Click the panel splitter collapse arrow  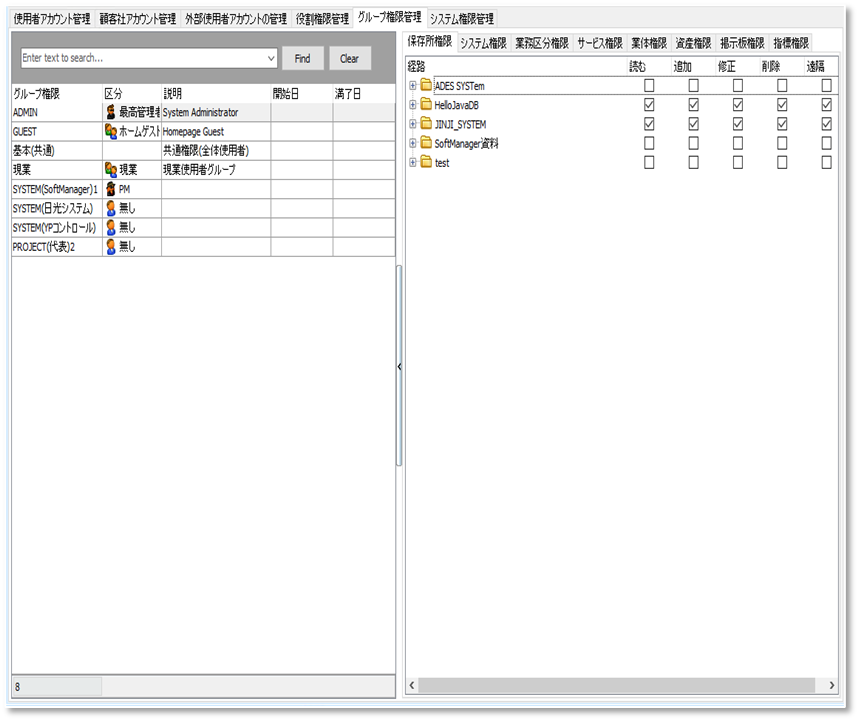[x=399, y=367]
